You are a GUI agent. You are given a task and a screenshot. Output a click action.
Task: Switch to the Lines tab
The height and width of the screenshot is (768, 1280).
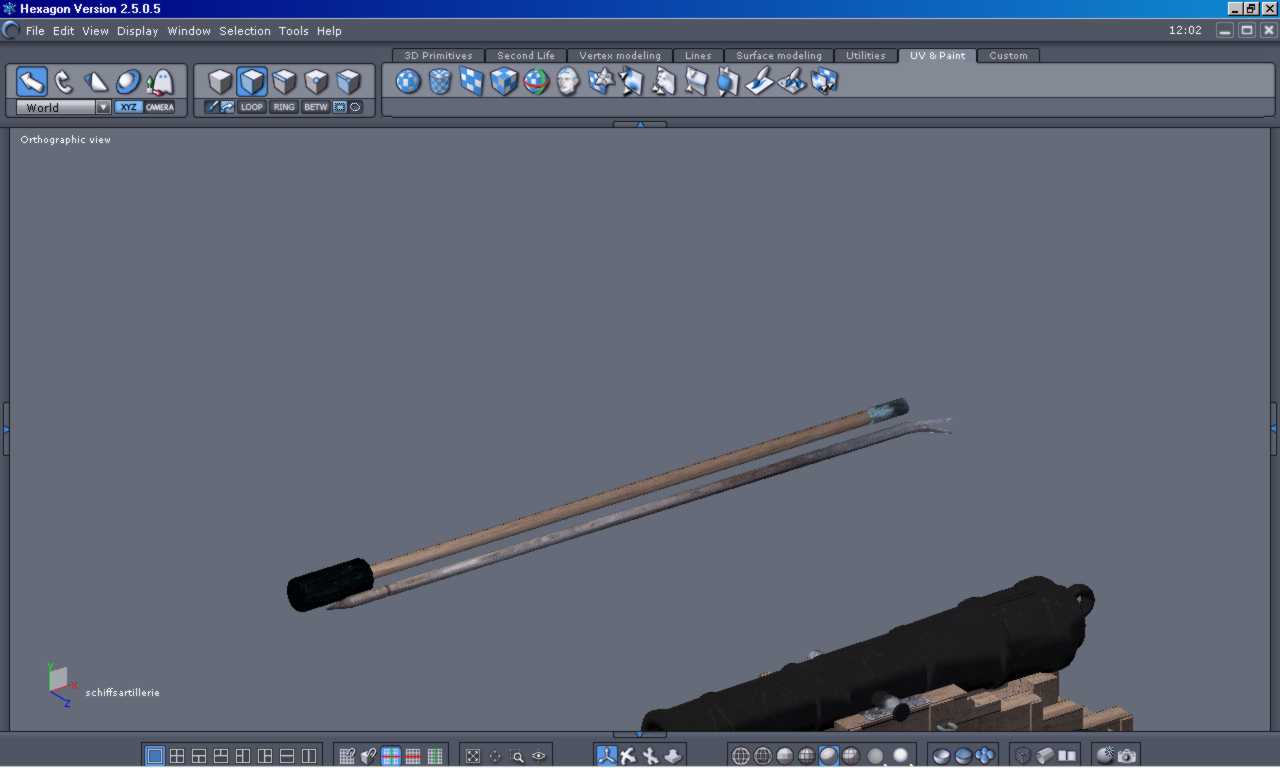click(x=698, y=56)
